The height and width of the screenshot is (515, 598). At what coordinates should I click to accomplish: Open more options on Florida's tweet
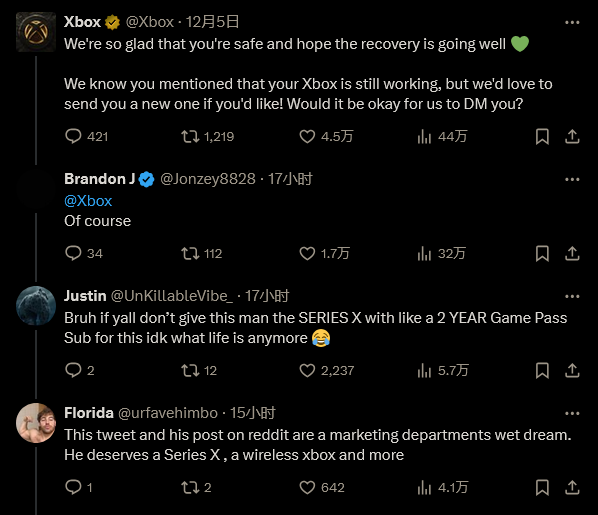(x=572, y=414)
